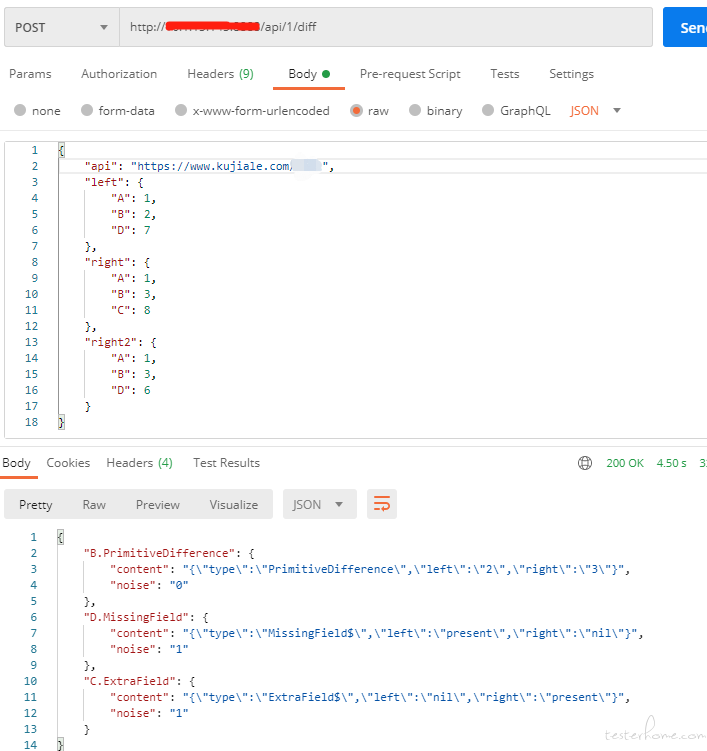Click "C.ExtraField" key in response
The height and width of the screenshot is (751, 707).
tap(133, 681)
